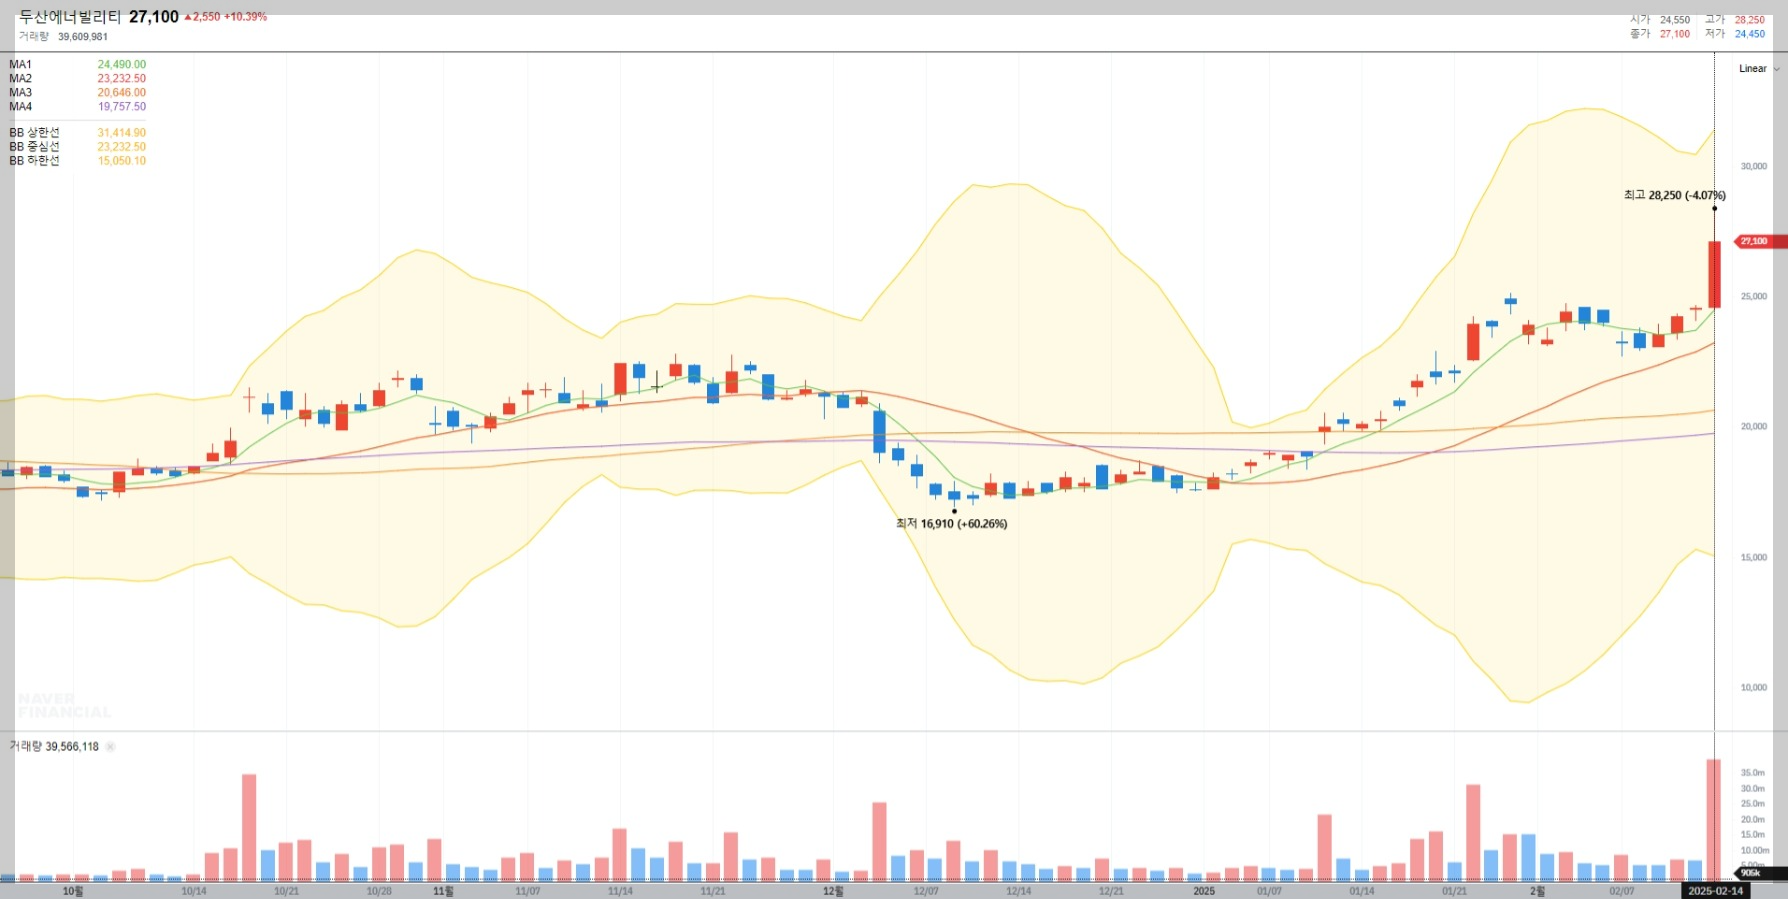This screenshot has height=899, width=1788.
Task: Click the 12/14 date on the time axis
Action: coord(1018,891)
